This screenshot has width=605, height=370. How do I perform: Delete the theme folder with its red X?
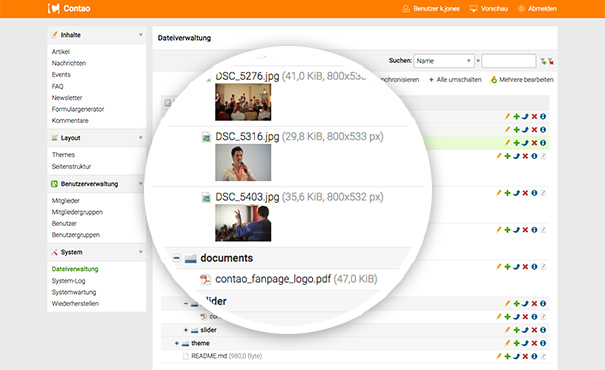(x=534, y=343)
